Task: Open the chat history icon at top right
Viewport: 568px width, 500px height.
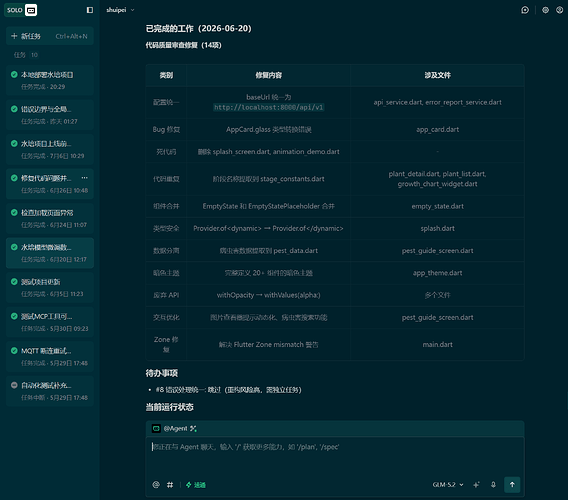Action: pyautogui.click(x=525, y=10)
